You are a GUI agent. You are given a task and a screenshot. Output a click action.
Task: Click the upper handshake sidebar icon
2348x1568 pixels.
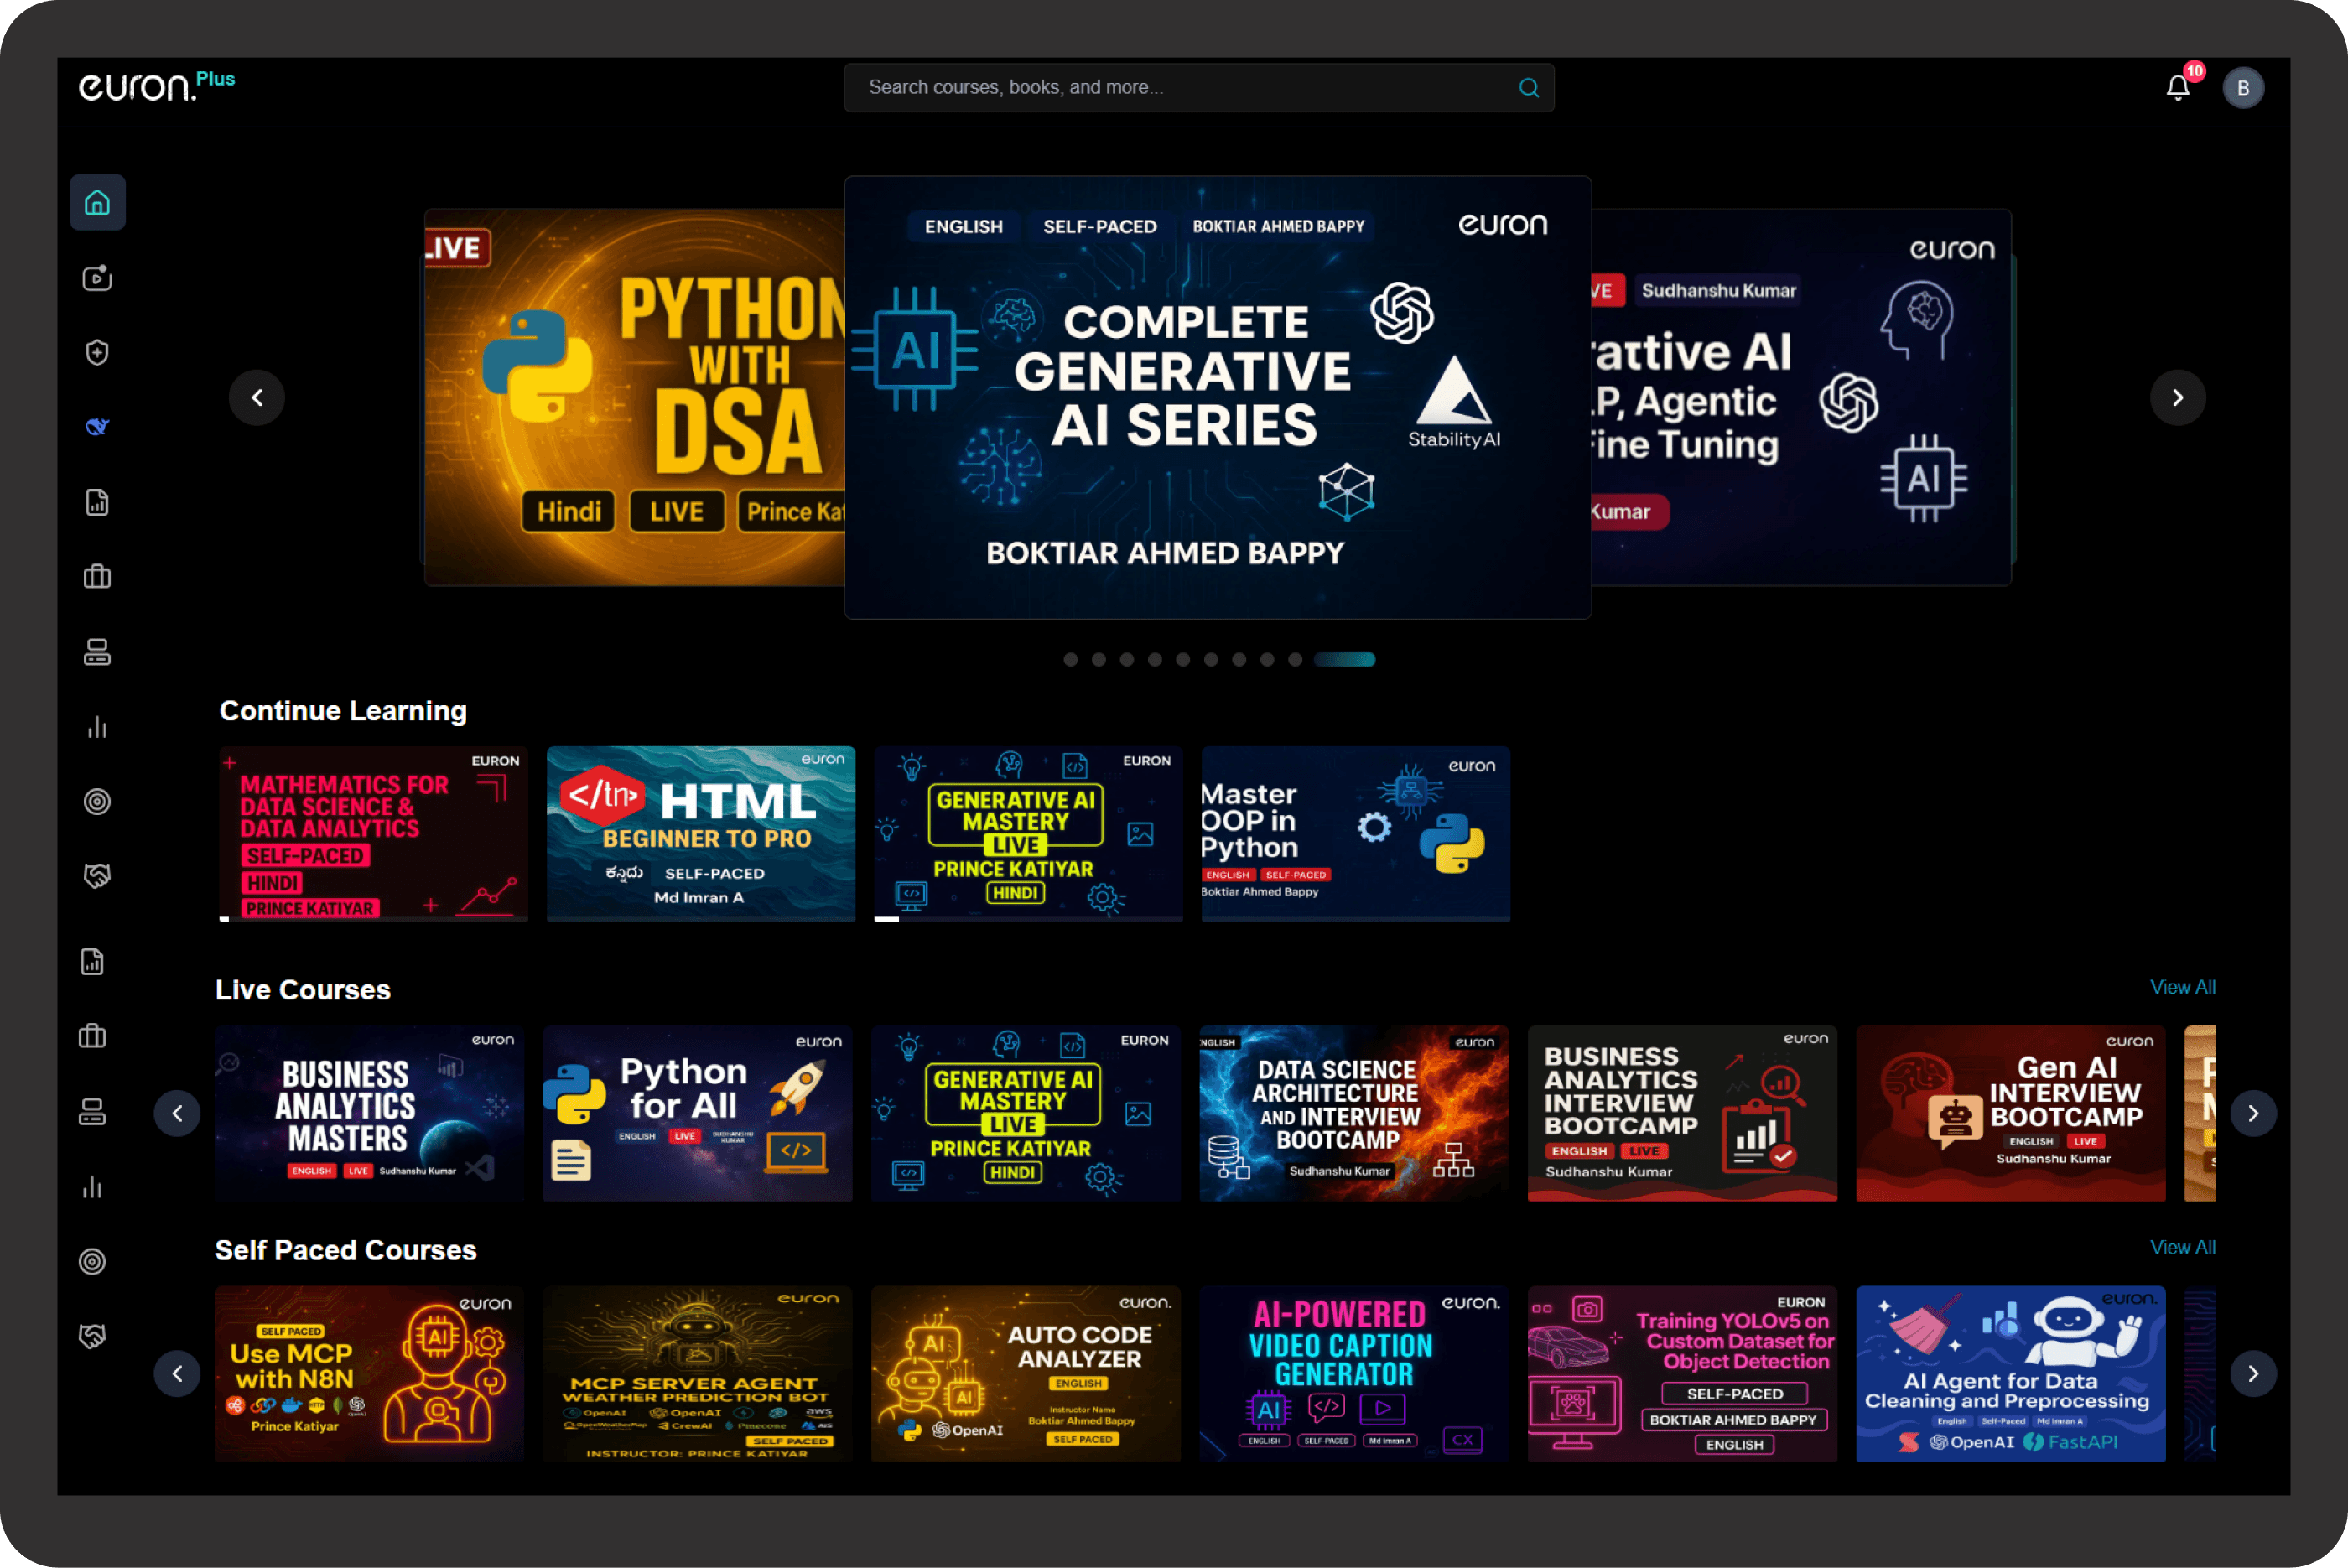97,876
